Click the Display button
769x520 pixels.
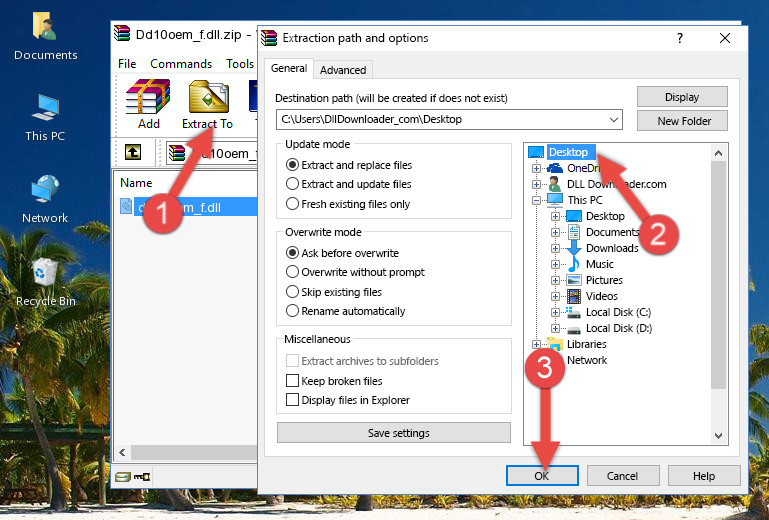(682, 97)
